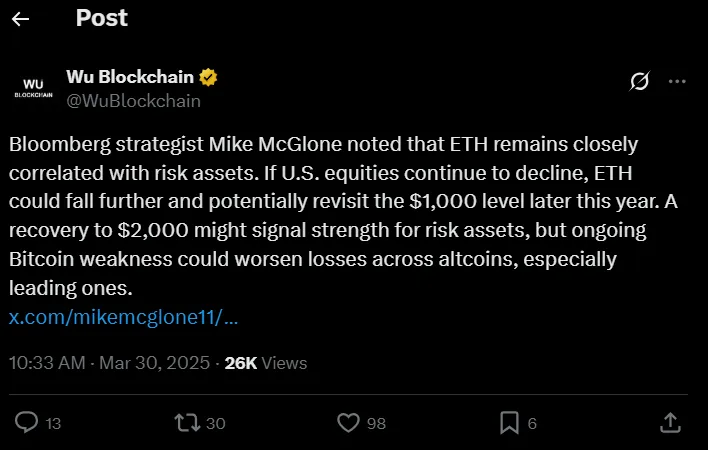708x450 pixels.
Task: Click the like count 98
Action: pos(376,424)
